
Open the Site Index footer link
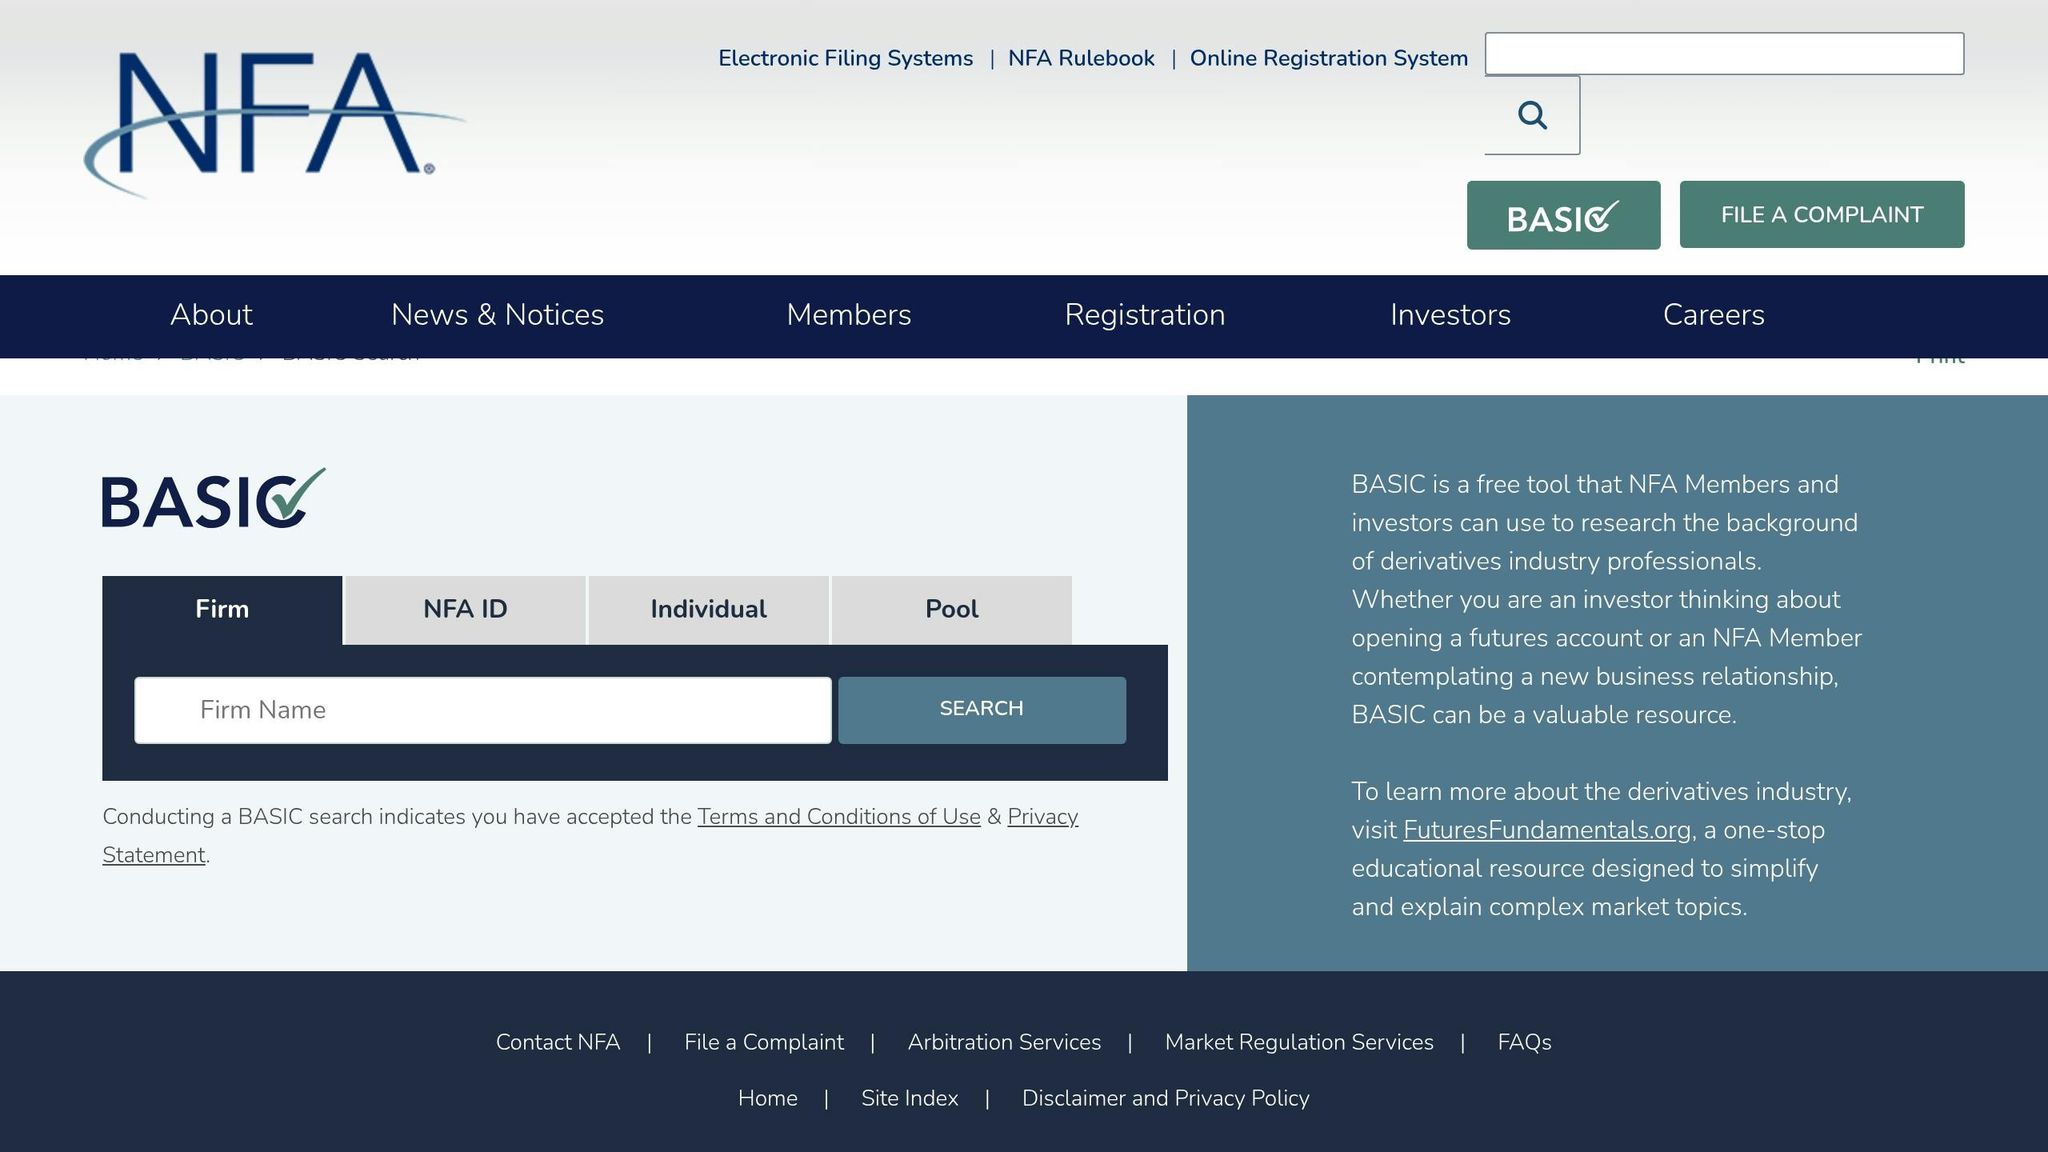[909, 1098]
